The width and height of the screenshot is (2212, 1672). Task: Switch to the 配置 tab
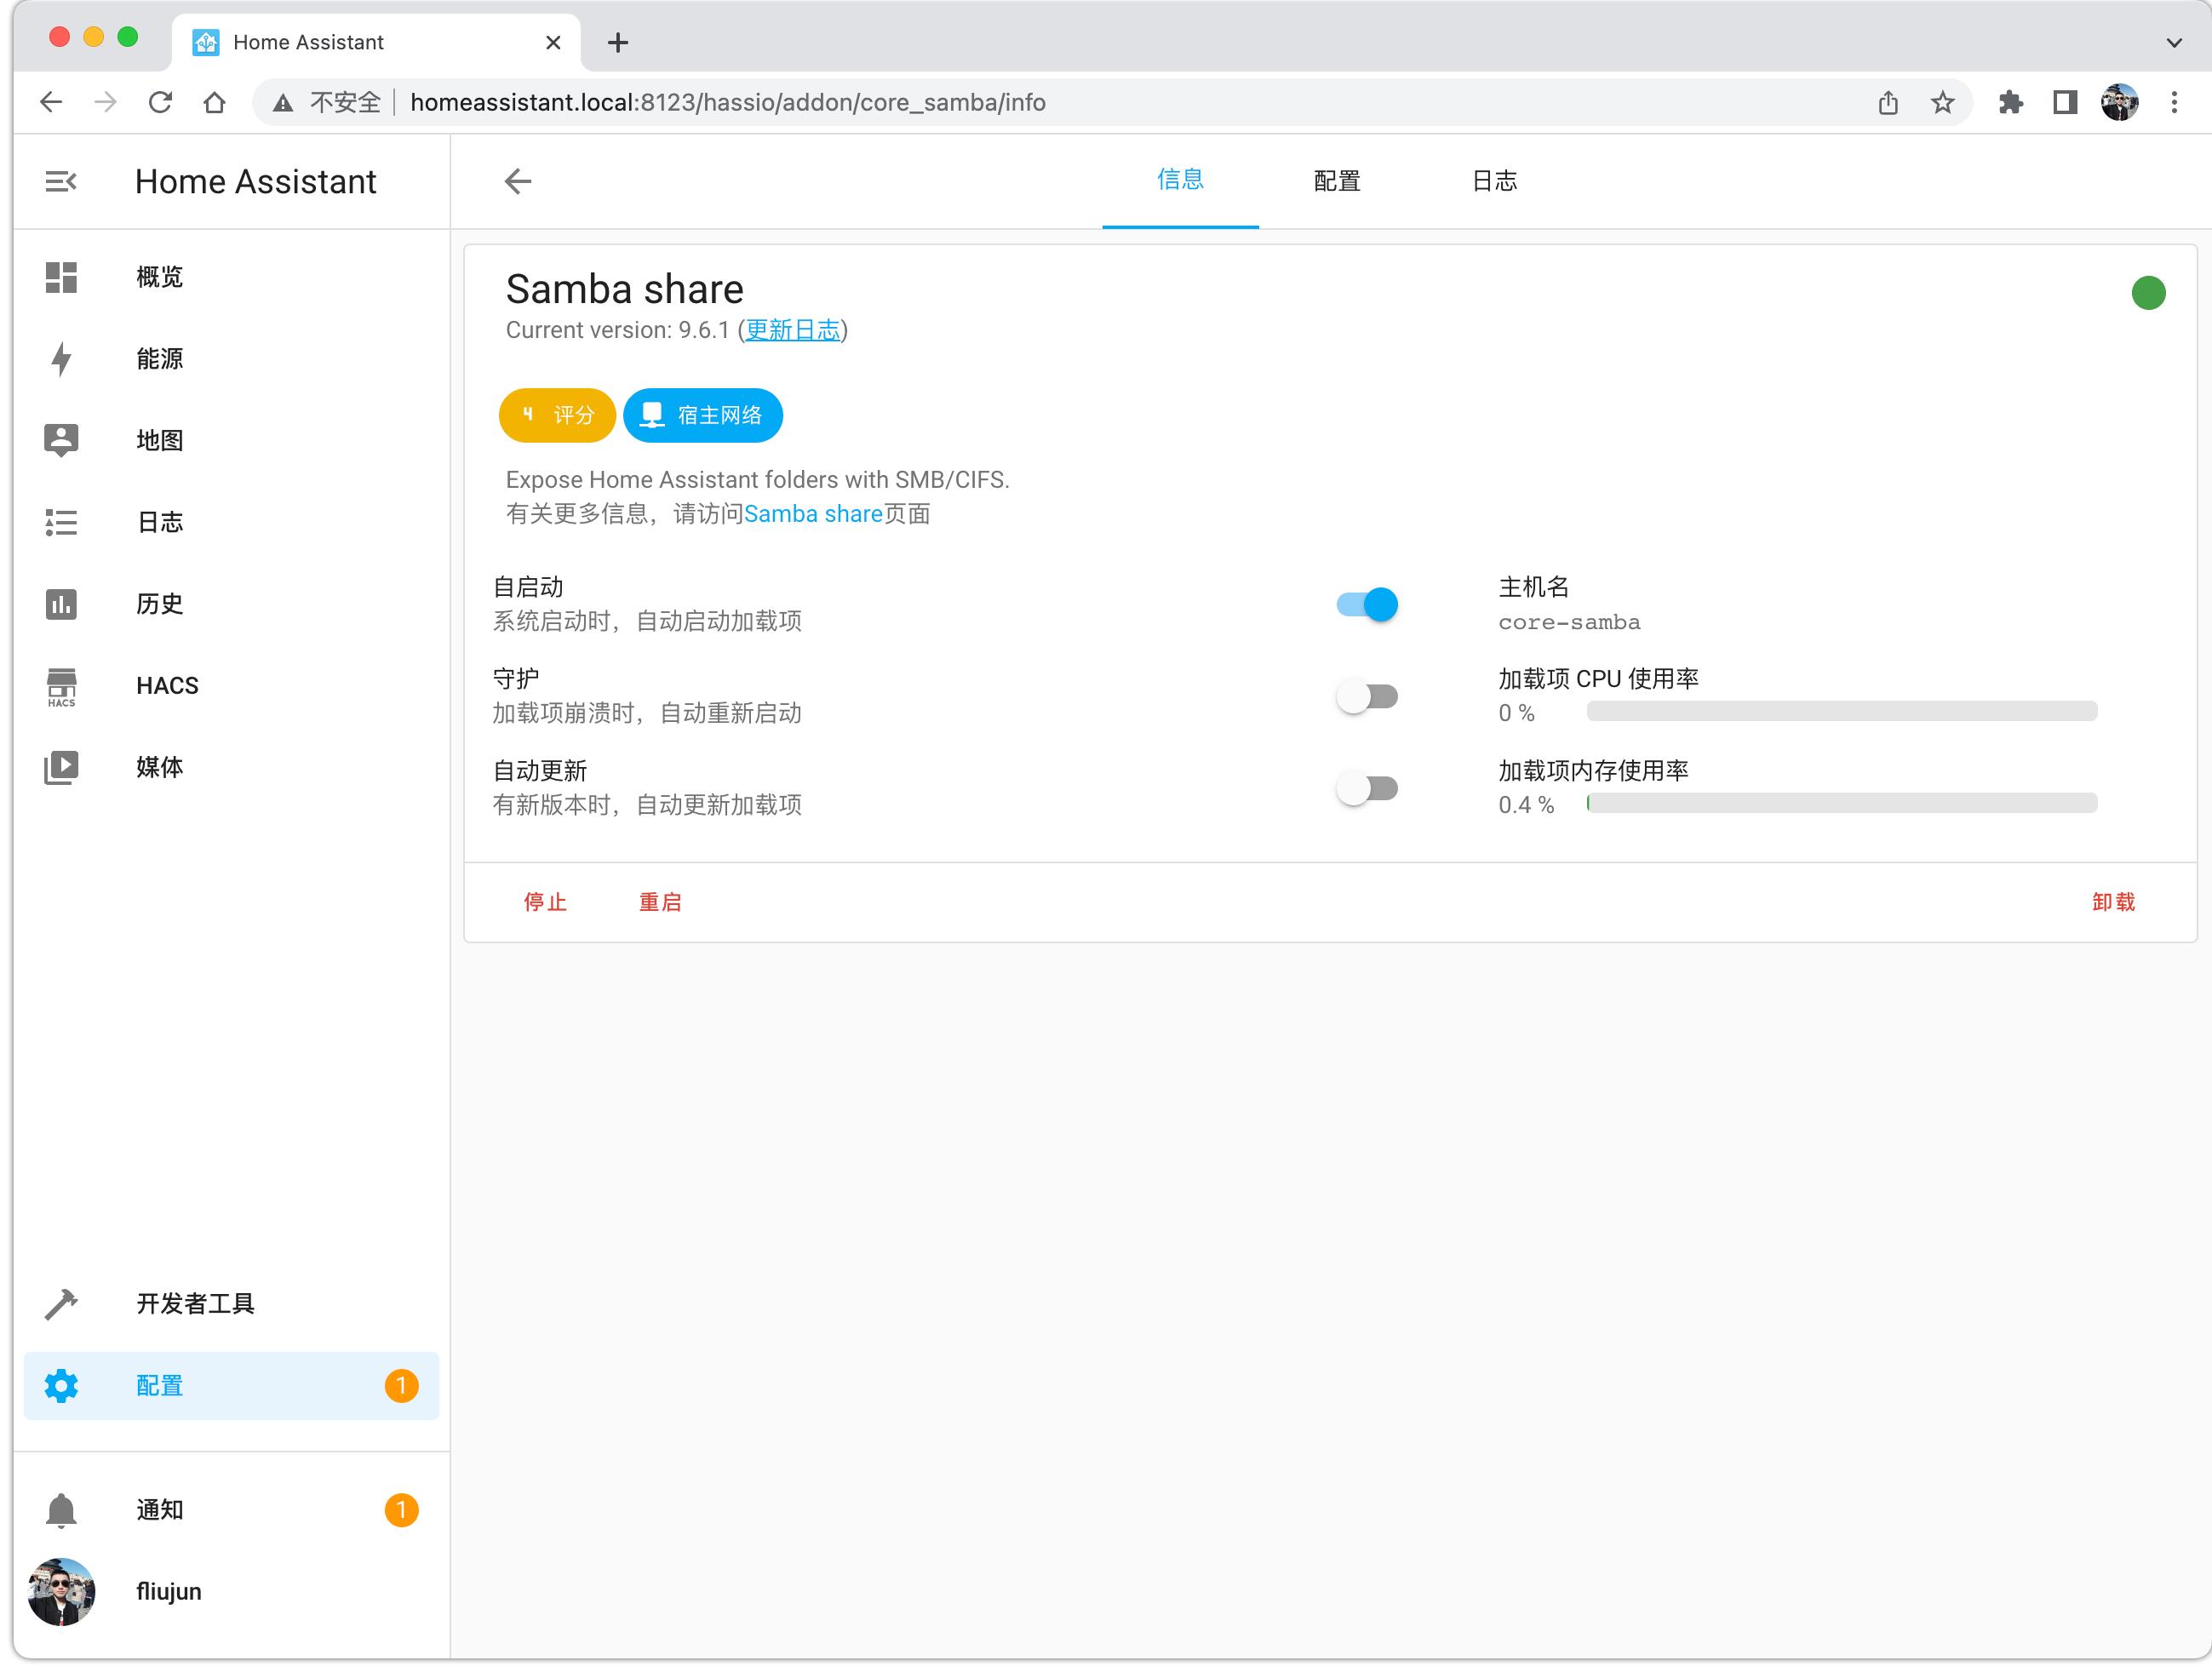[x=1336, y=181]
